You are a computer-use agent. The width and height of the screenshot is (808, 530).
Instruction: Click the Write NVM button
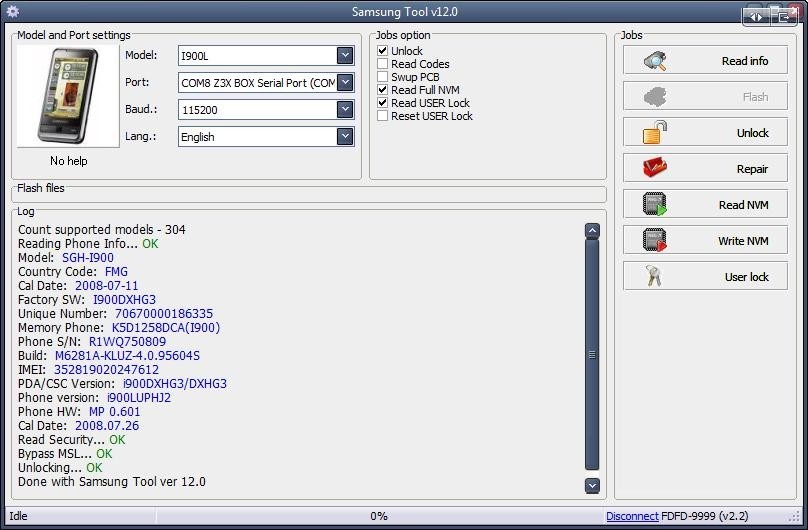[x=705, y=240]
